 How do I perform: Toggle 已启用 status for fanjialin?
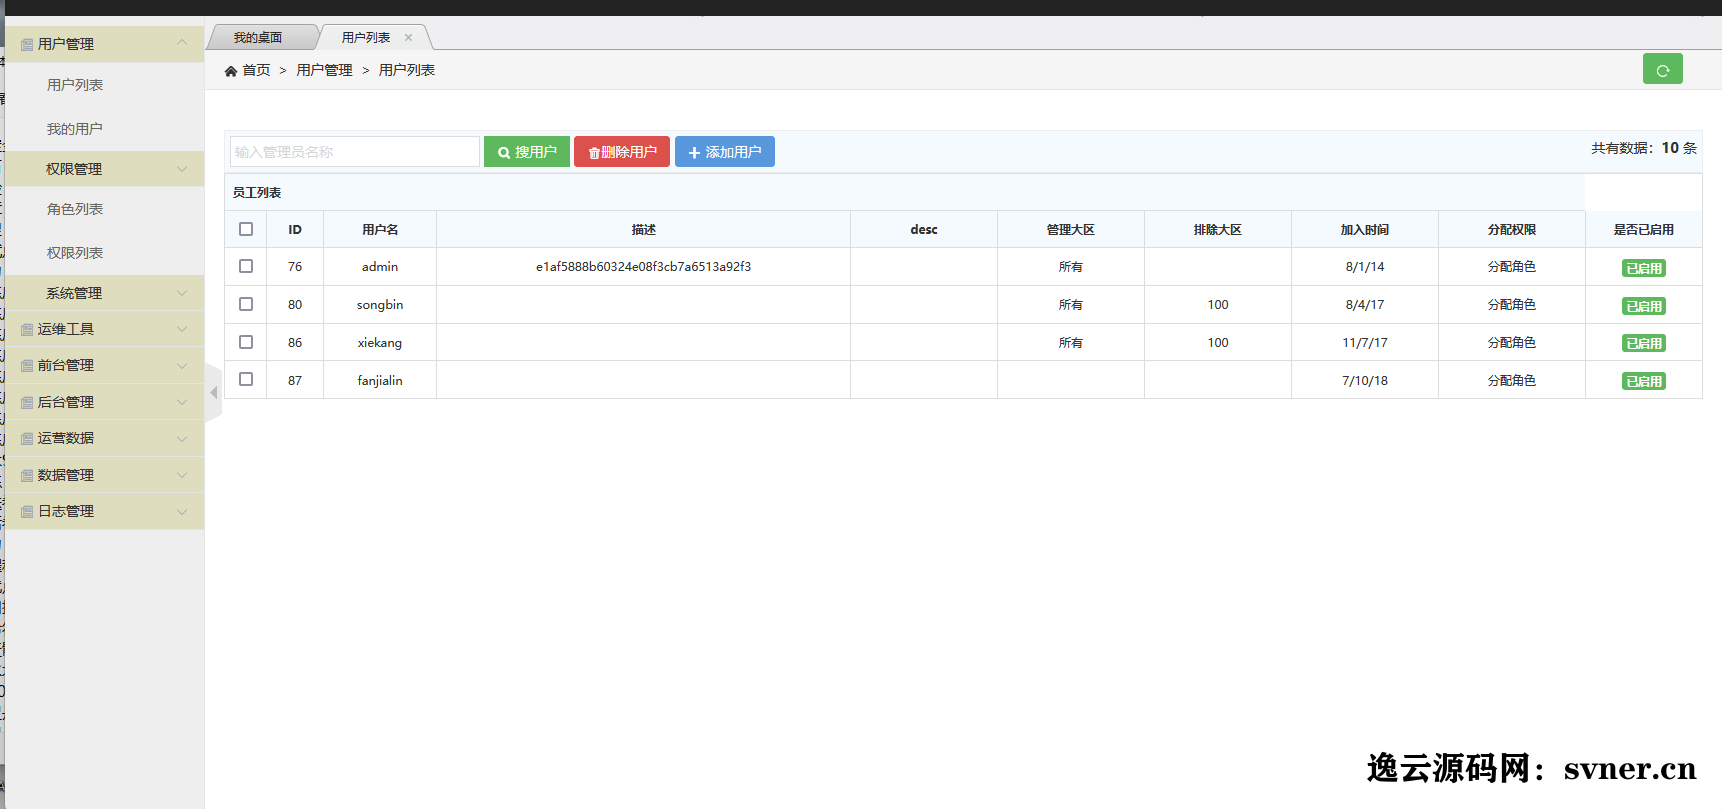1644,381
